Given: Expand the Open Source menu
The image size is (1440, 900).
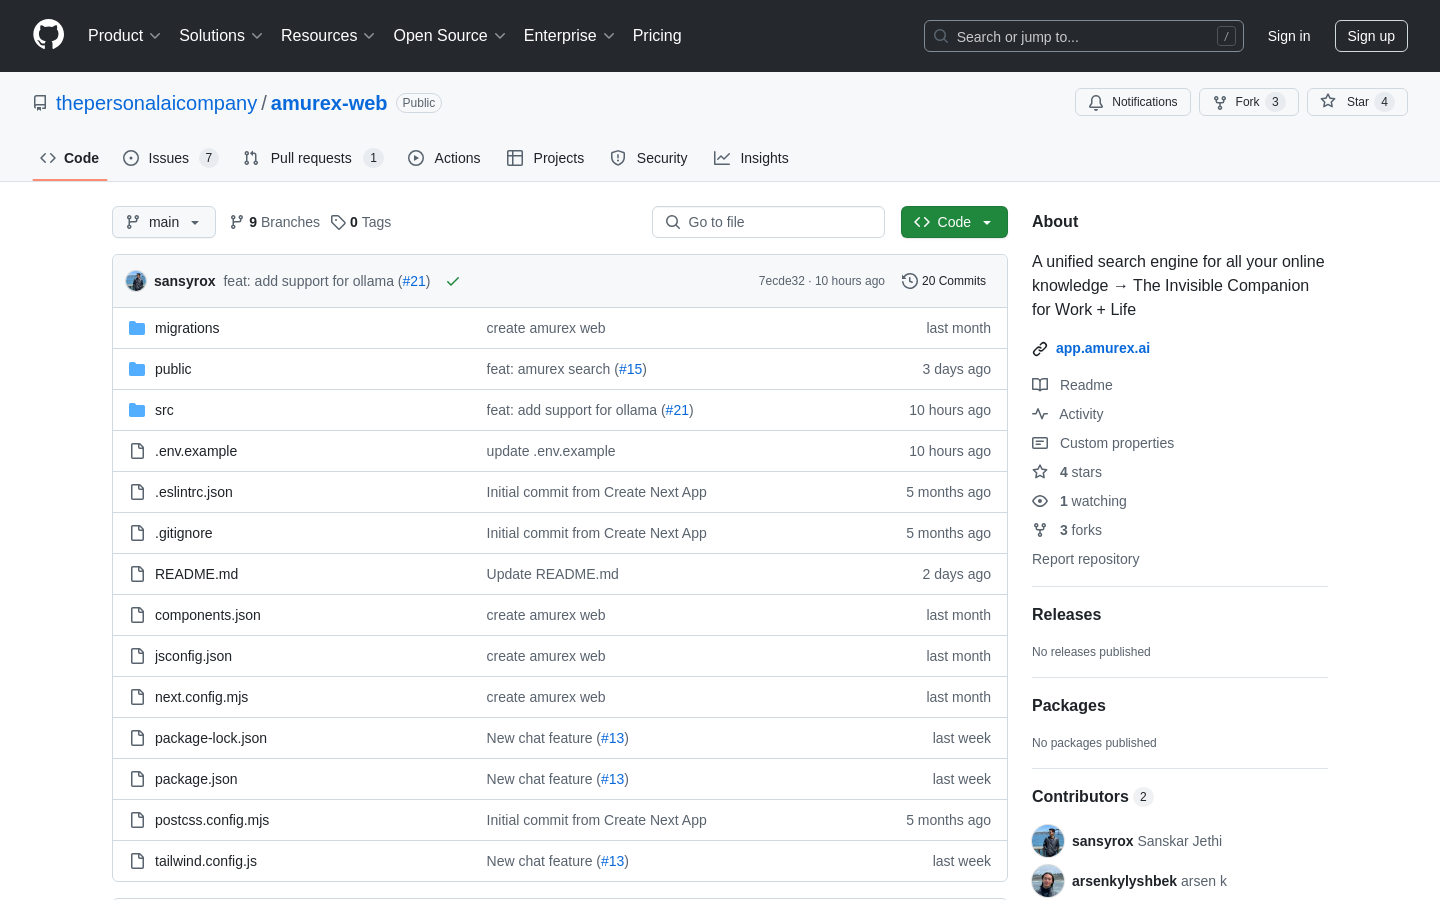Looking at the screenshot, I should [450, 36].
